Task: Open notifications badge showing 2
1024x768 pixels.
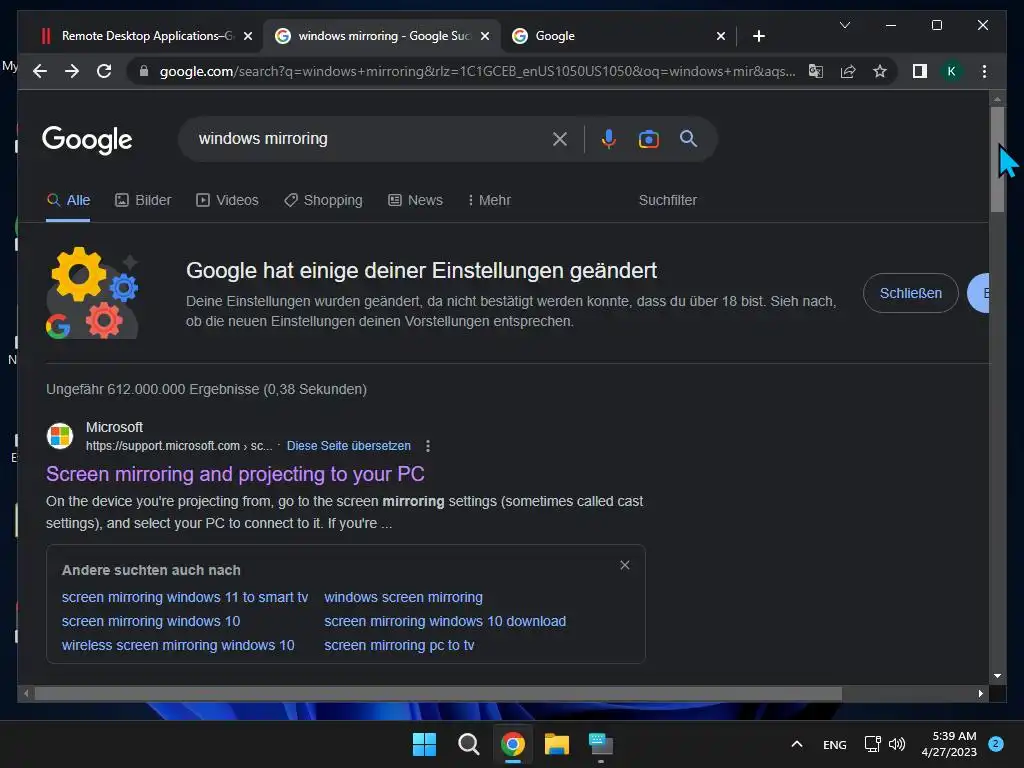Action: [996, 744]
